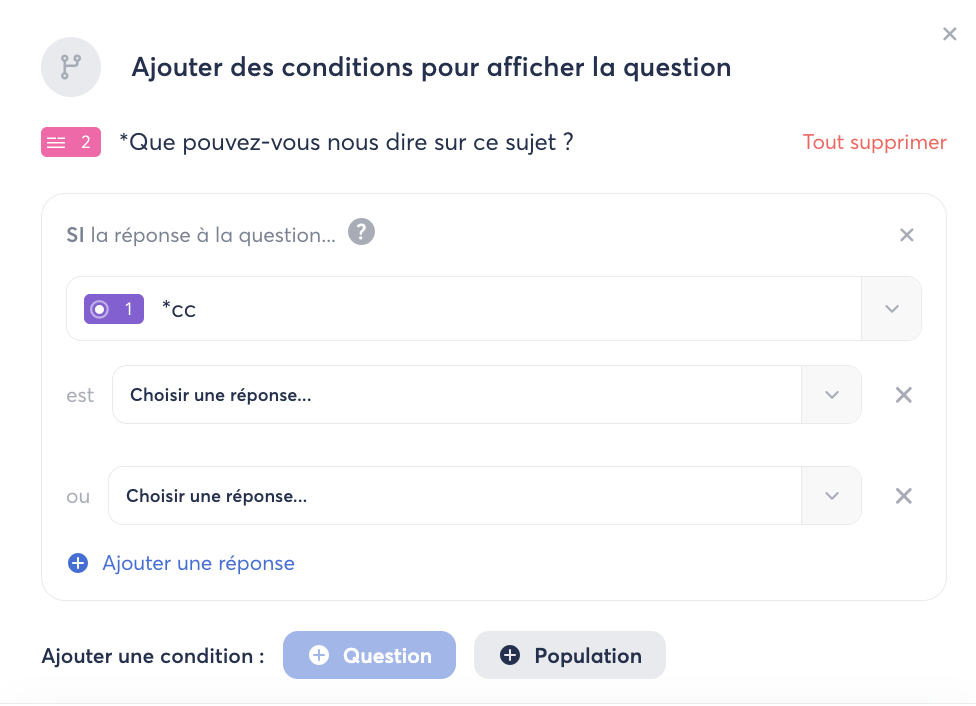
Task: Remove the whole SI condition block
Action: pos(907,235)
